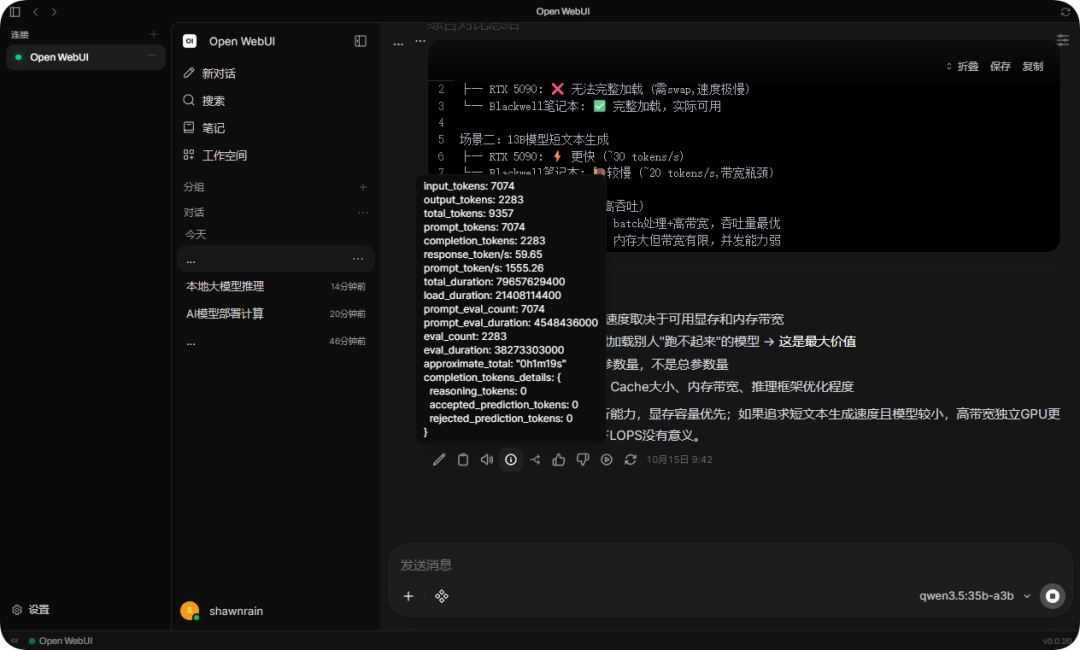Go forward with the right arrow
The height and width of the screenshot is (650, 1080).
(54, 12)
